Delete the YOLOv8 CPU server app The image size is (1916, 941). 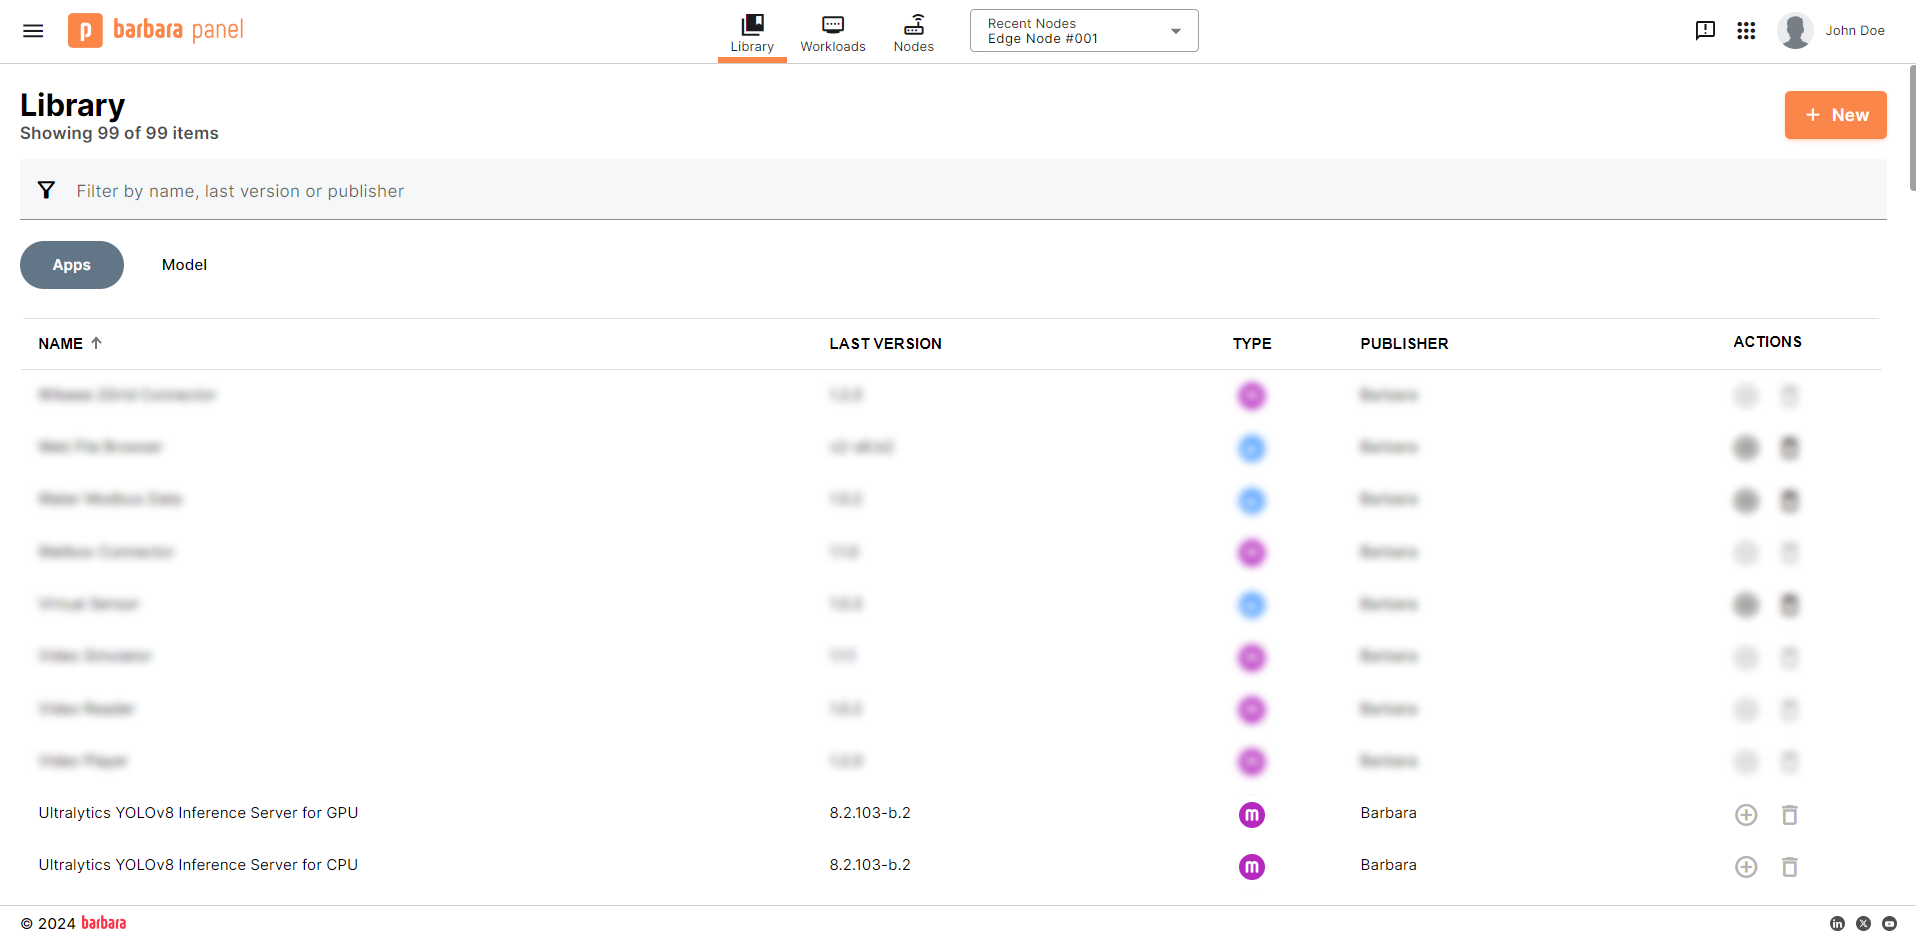1789,867
